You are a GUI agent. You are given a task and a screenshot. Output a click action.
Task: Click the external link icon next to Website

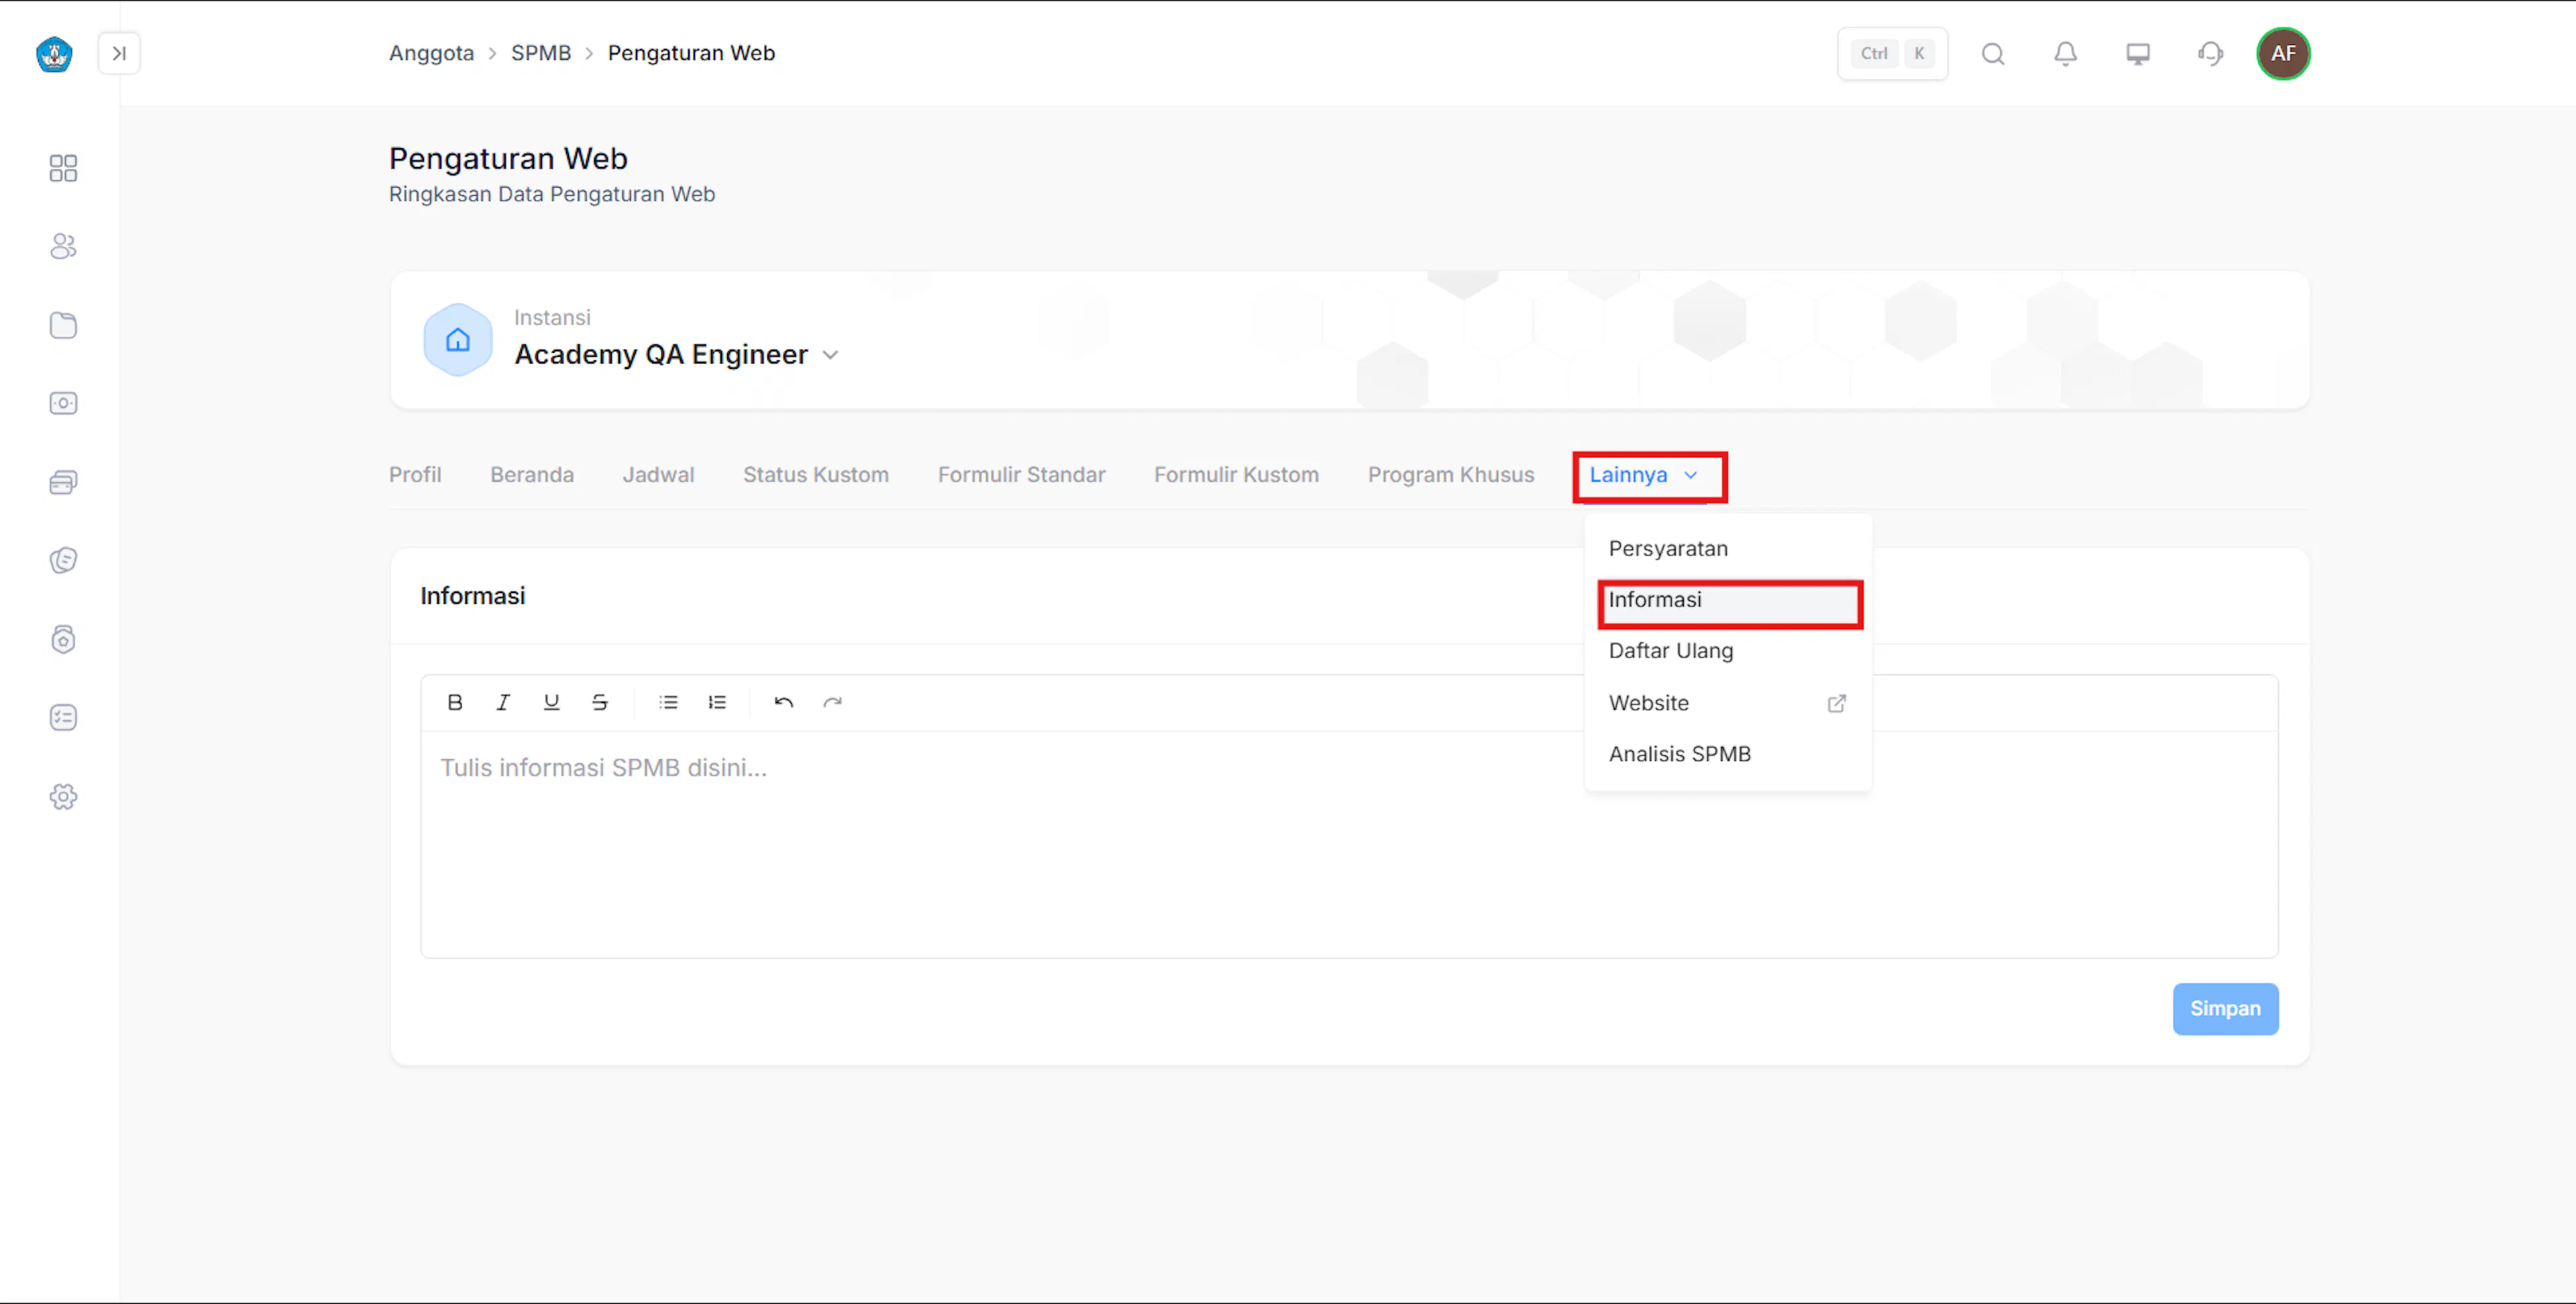(x=1837, y=703)
